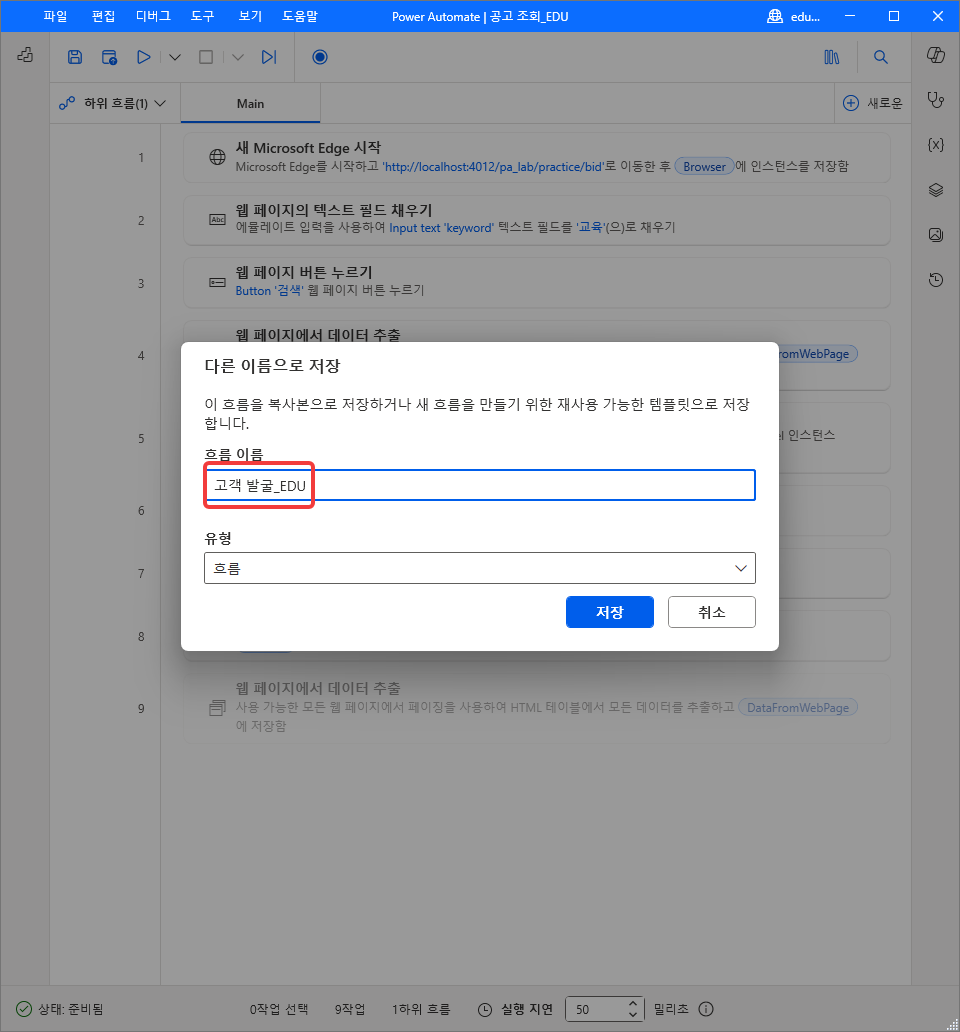Open the Actions pane icon on the left

point(25,55)
